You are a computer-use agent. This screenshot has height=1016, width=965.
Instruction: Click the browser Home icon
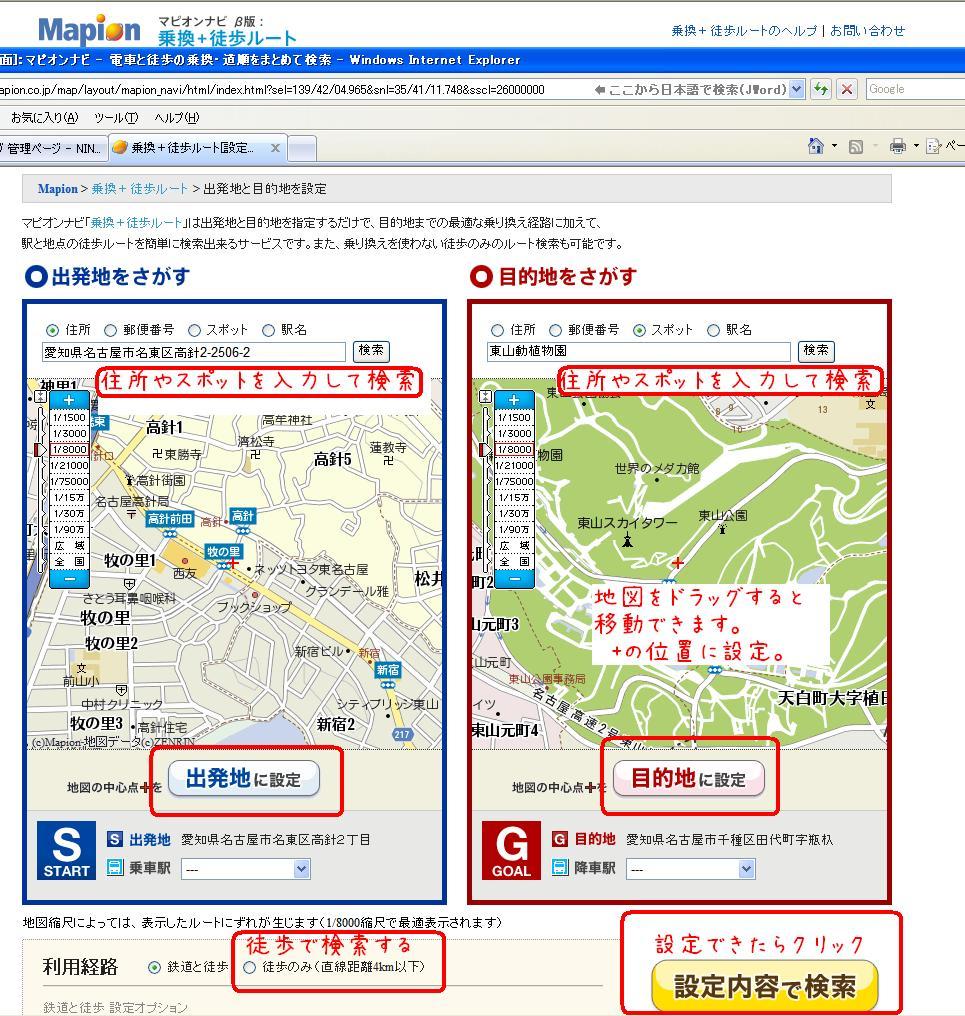coord(816,146)
